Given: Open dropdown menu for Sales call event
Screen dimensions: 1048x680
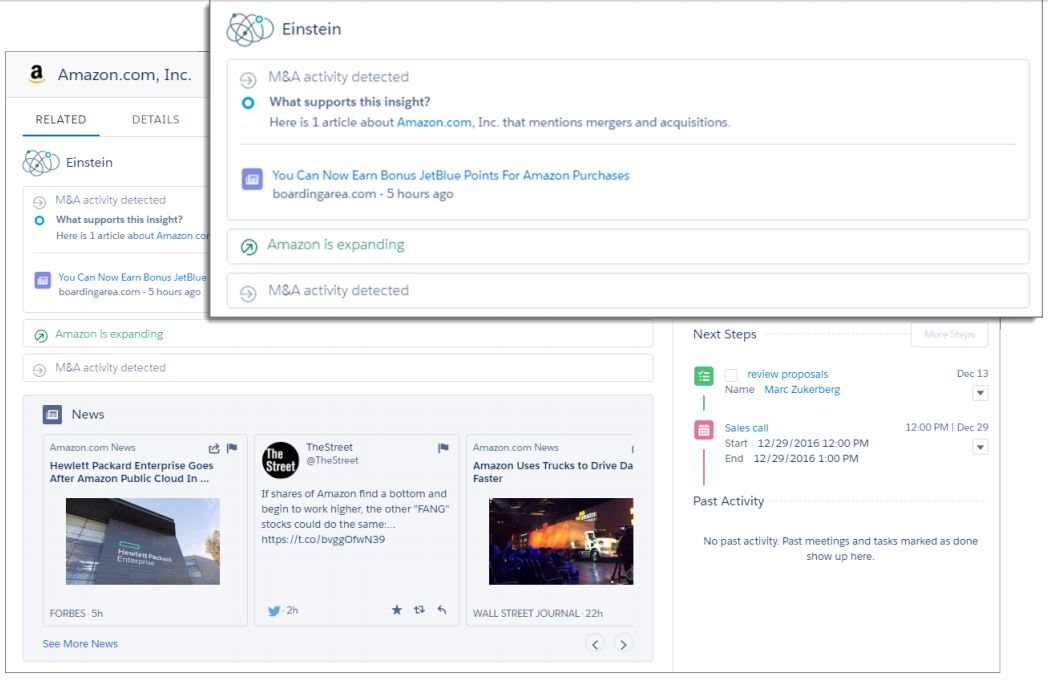Looking at the screenshot, I should click(x=980, y=447).
